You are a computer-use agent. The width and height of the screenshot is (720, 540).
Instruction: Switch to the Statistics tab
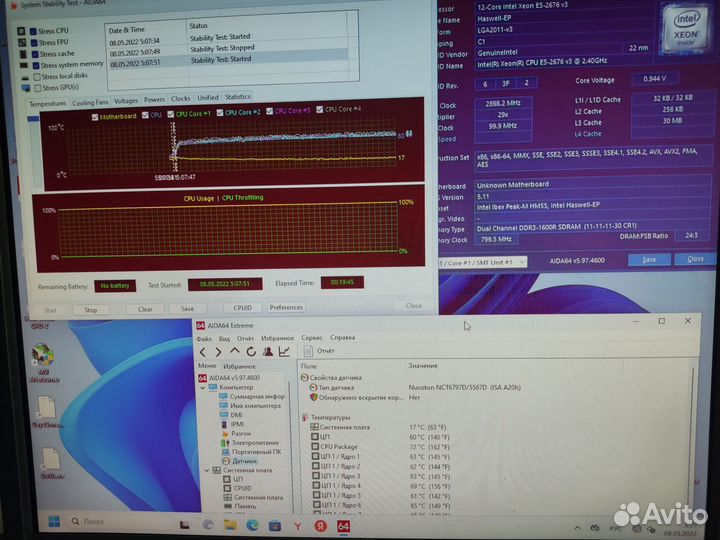click(237, 97)
